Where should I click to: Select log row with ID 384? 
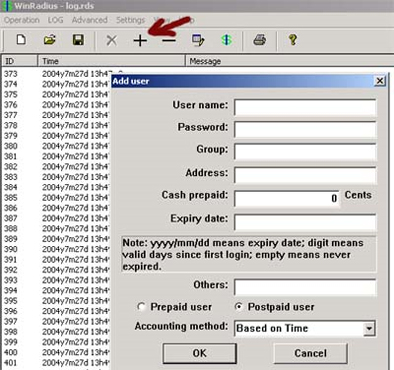pos(56,187)
